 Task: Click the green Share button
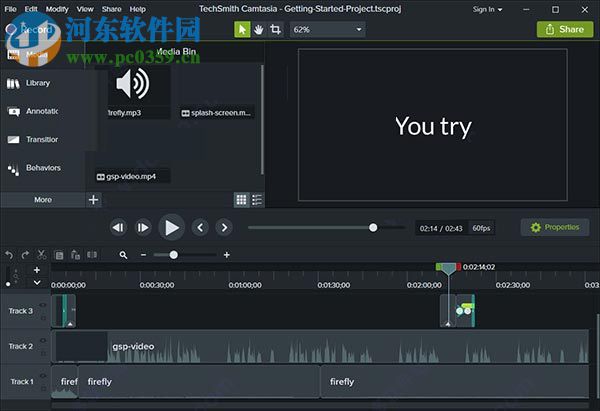click(565, 29)
